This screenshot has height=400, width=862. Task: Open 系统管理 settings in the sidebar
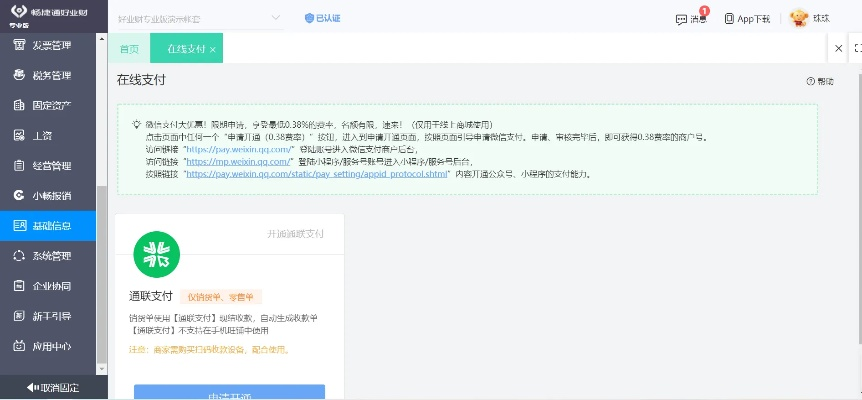(52, 255)
